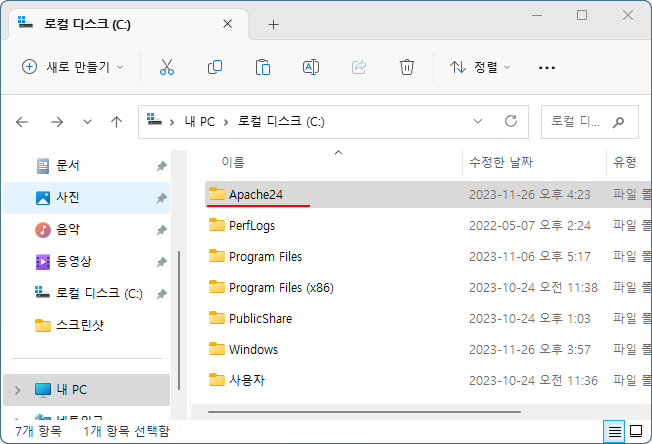Click the Cut scissors icon
The image size is (652, 444).
tap(167, 67)
